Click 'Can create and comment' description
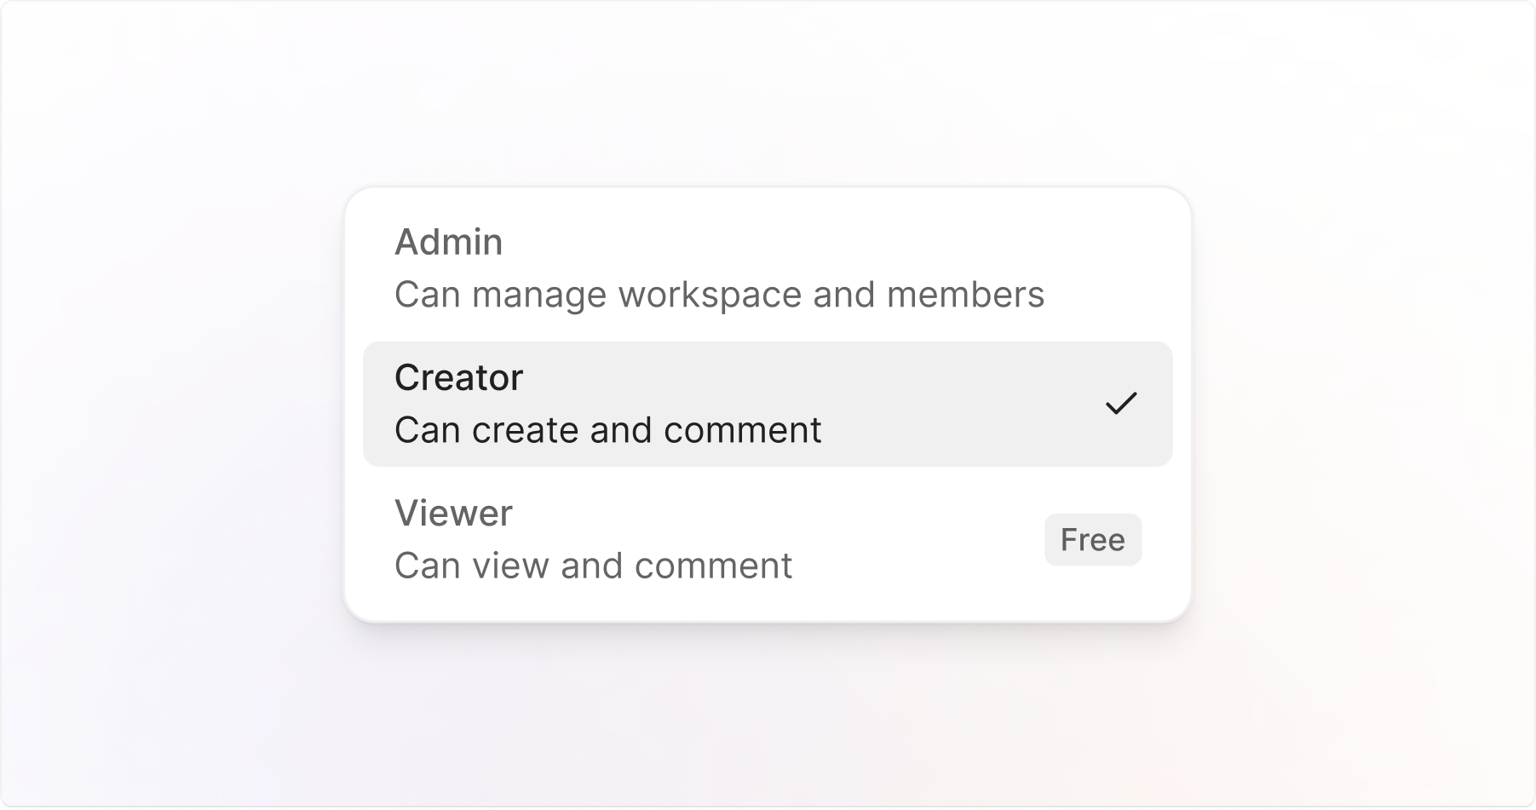Viewport: 1536px width, 810px height. pyautogui.click(x=608, y=430)
